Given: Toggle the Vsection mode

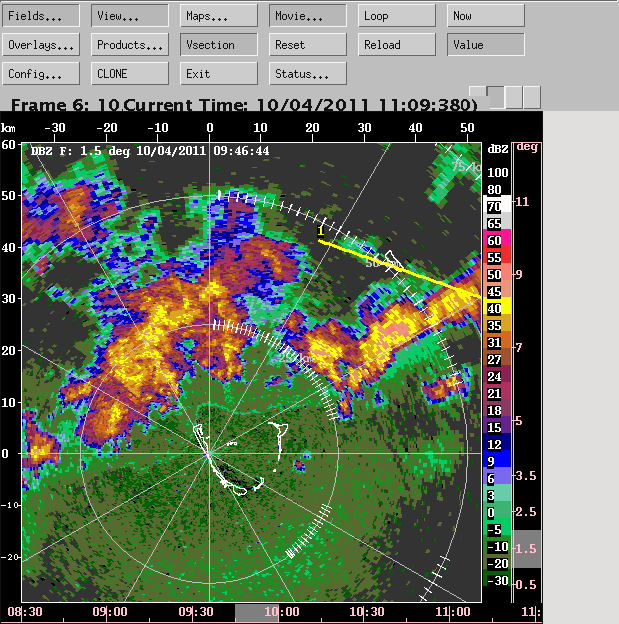Looking at the screenshot, I should [219, 45].
